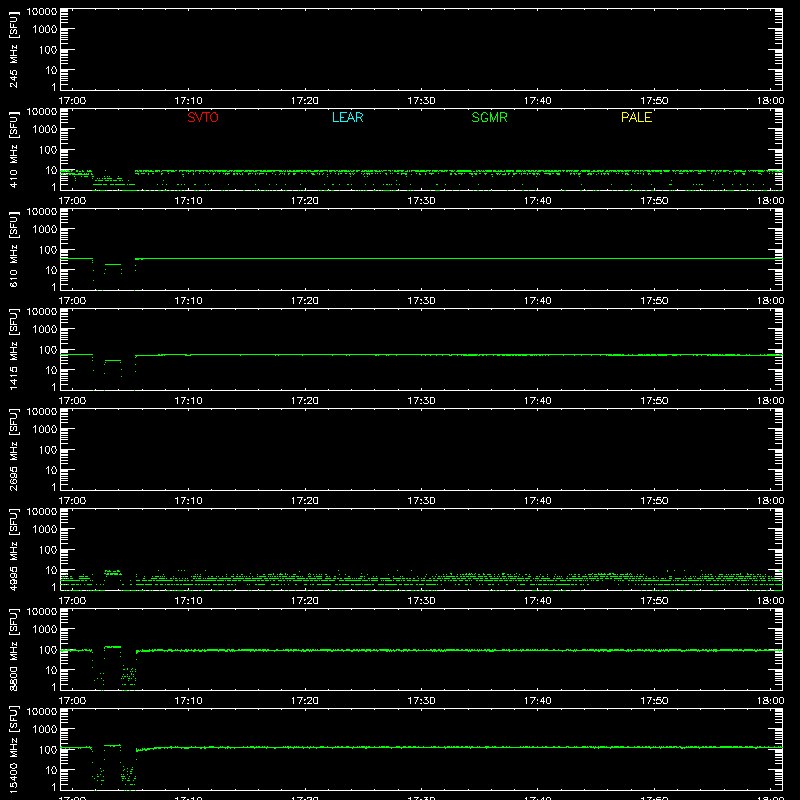This screenshot has width=800, height=800.
Task: Click the 10000 tick value on 4995 MHz axis
Action: click(42, 512)
